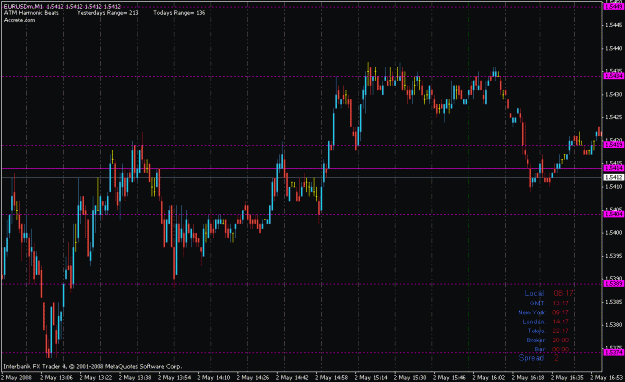Click the Tokyo time row
Viewport: 625px width, 382px height.
[x=548, y=331]
